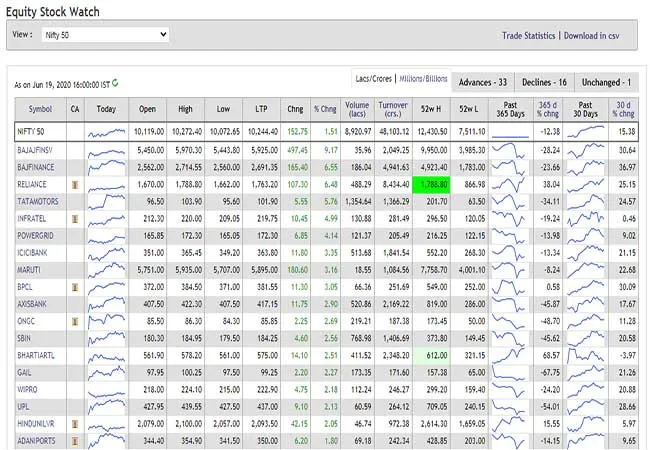Click As on Jun 19, 2020 timestamp
The image size is (650, 450).
(x=62, y=85)
